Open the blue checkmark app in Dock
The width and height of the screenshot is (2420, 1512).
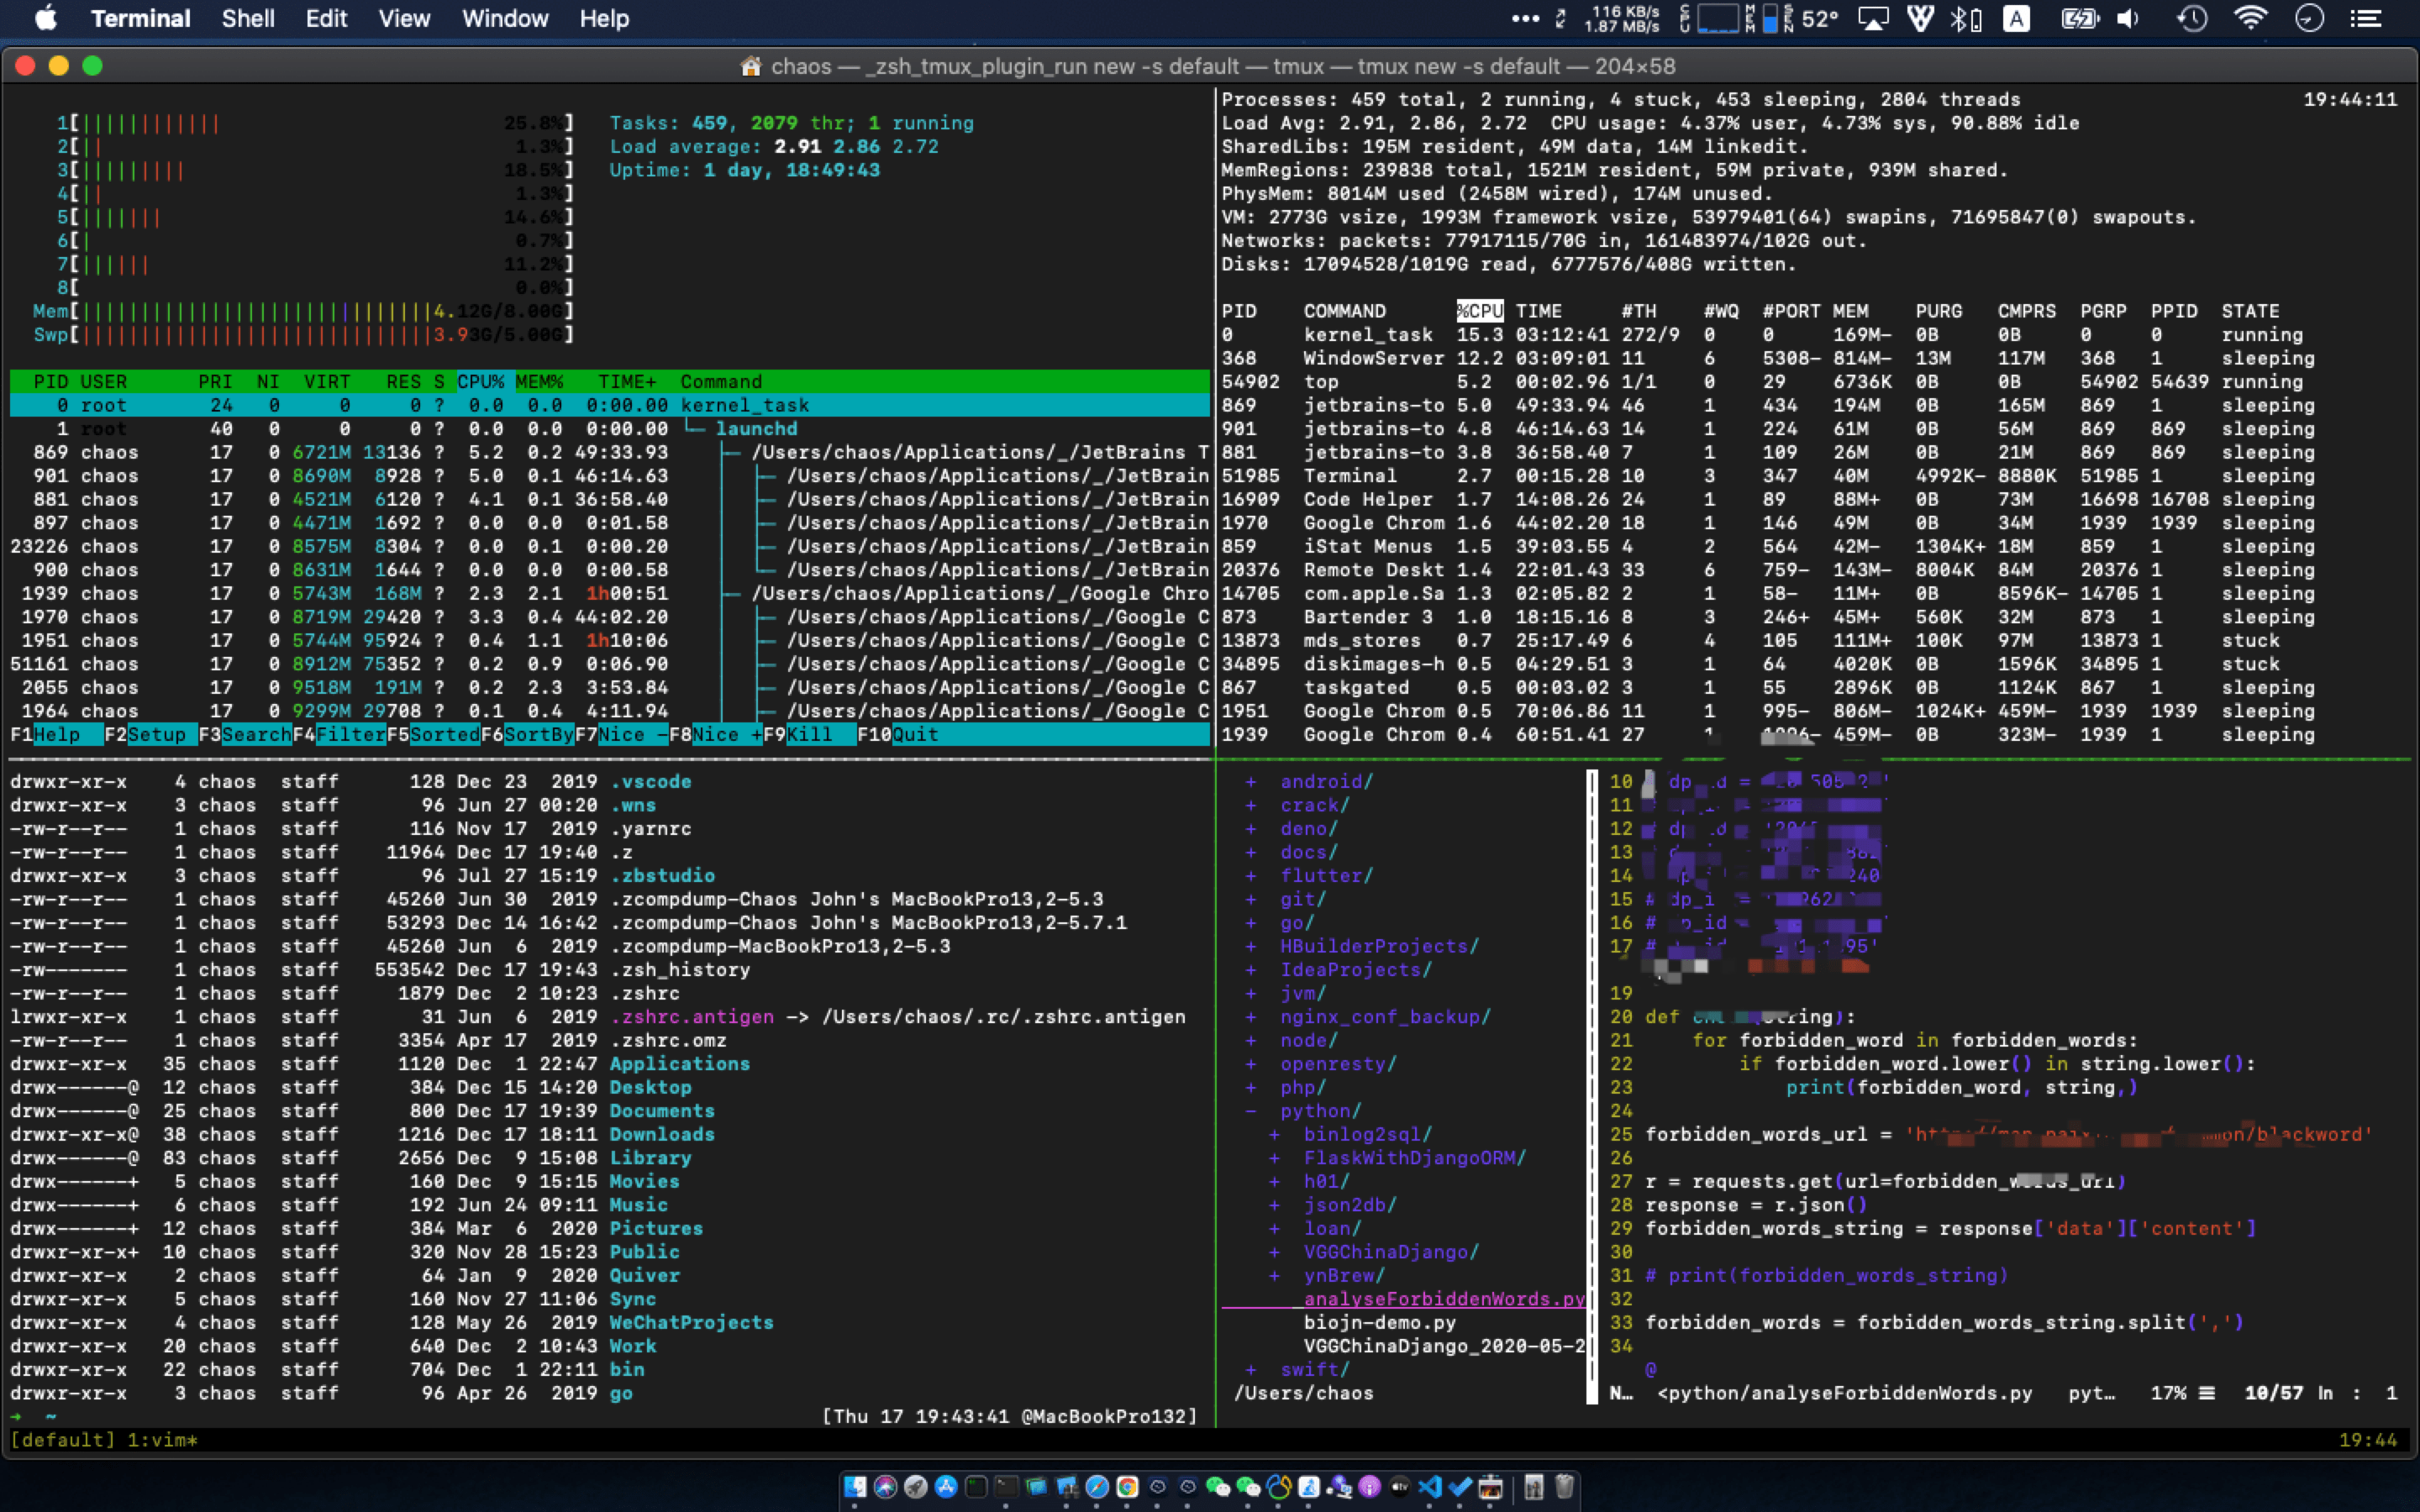click(1460, 1487)
